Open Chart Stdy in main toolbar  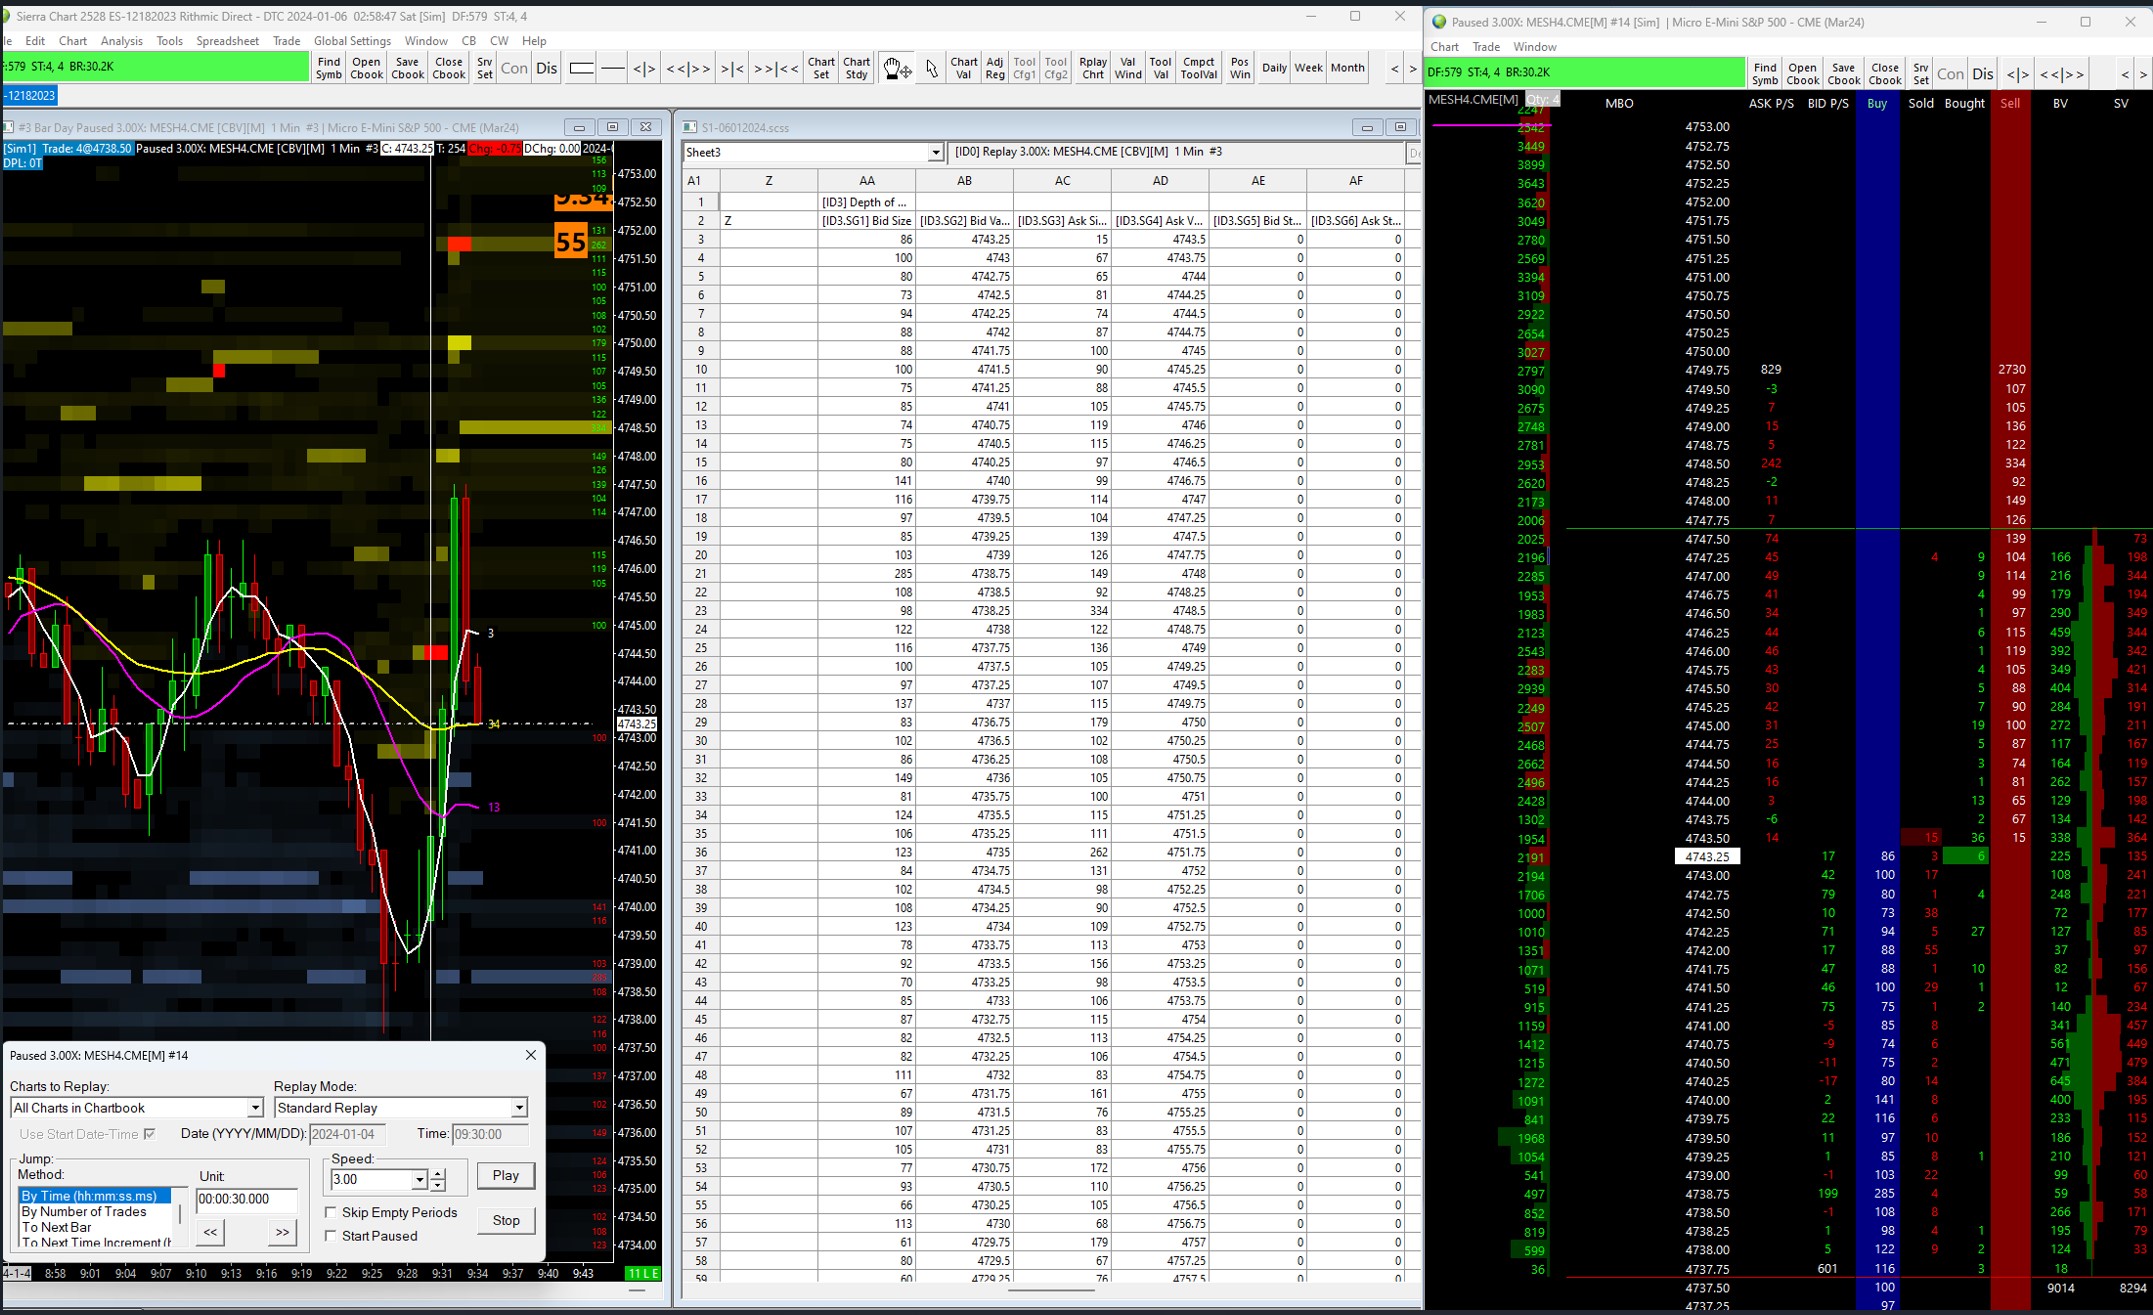856,68
